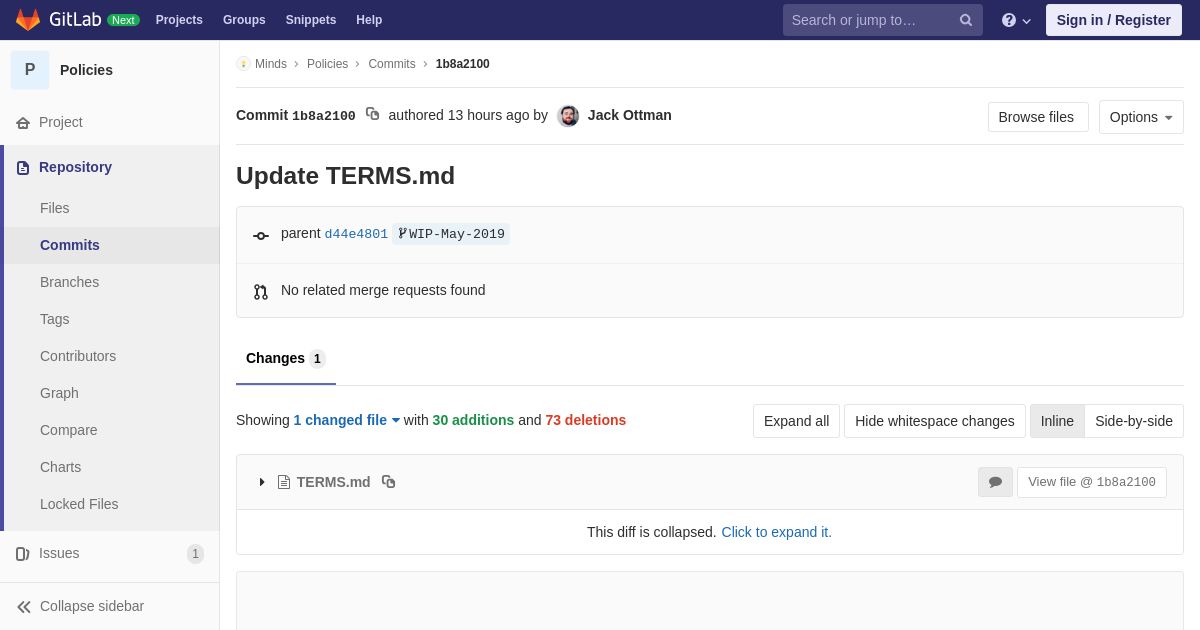Expand the 1 changed file dropdown

tap(347, 420)
